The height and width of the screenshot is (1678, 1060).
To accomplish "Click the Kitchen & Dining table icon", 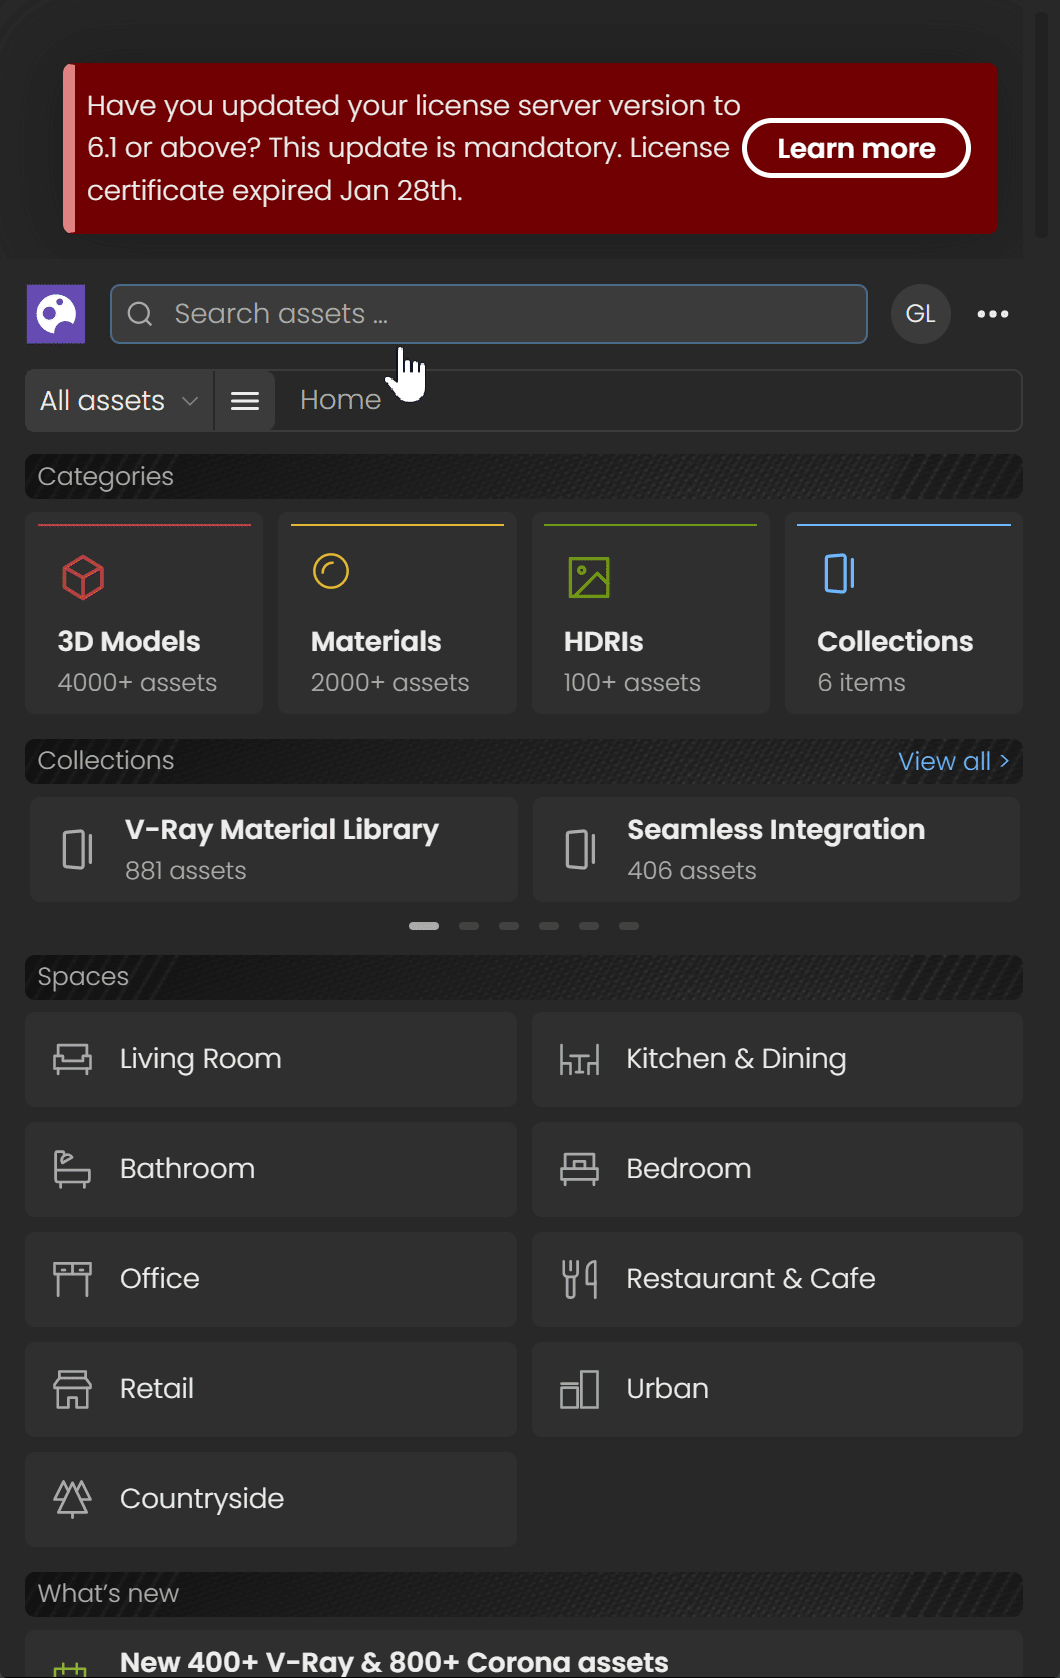I will point(580,1059).
